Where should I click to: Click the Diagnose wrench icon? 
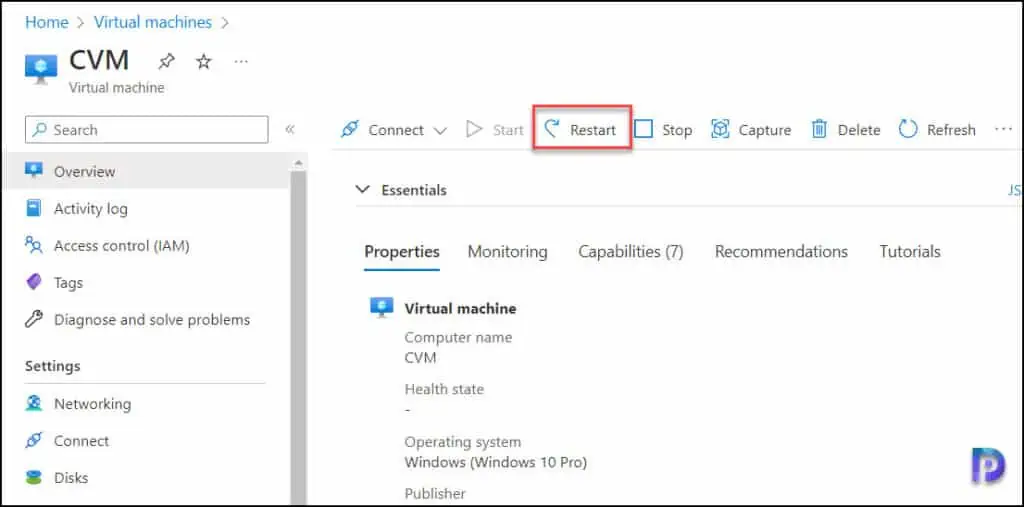33,319
